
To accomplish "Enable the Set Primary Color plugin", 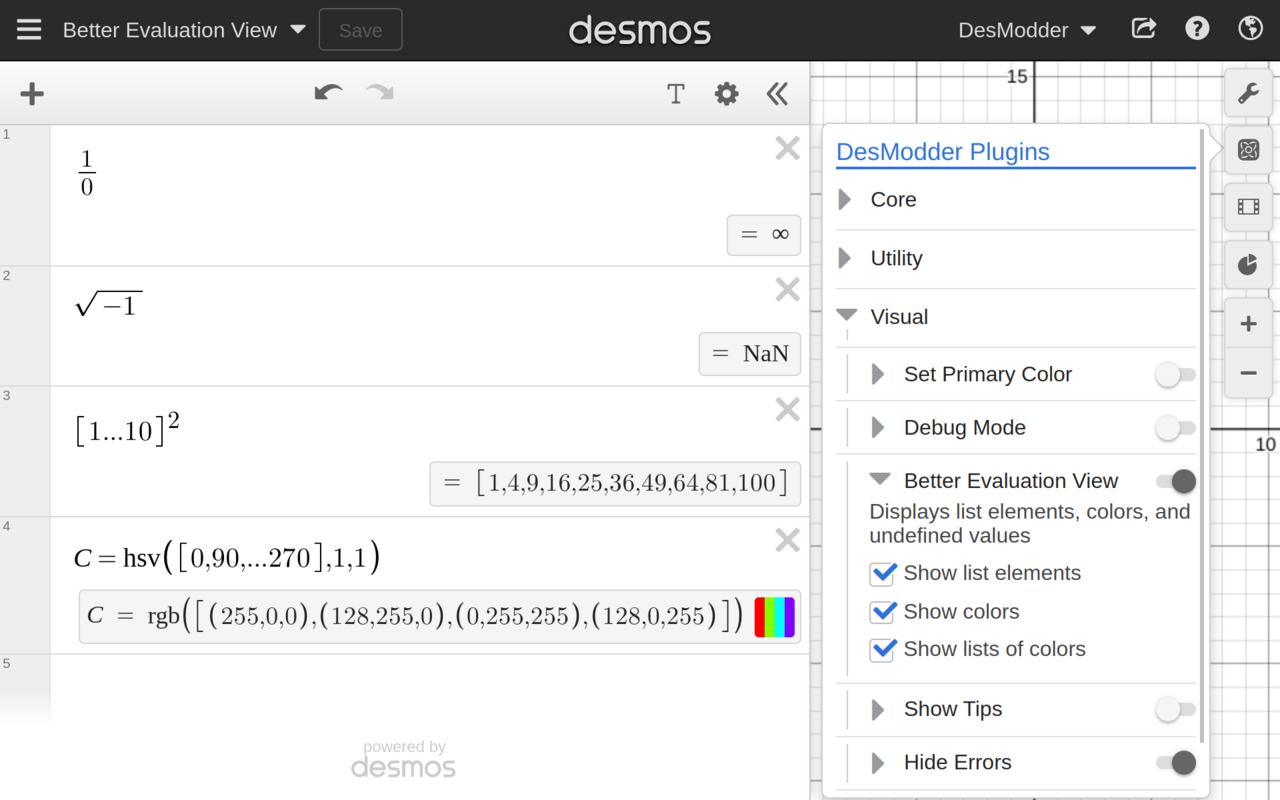I will click(x=1175, y=374).
